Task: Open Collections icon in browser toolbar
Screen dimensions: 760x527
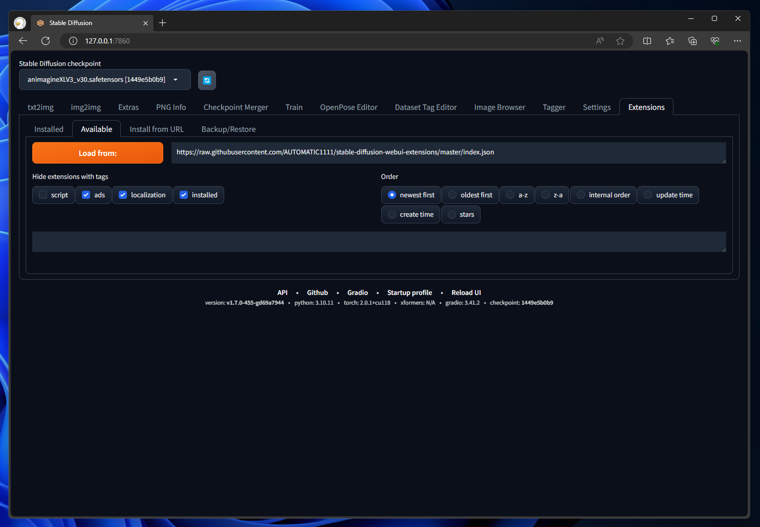Action: [693, 41]
